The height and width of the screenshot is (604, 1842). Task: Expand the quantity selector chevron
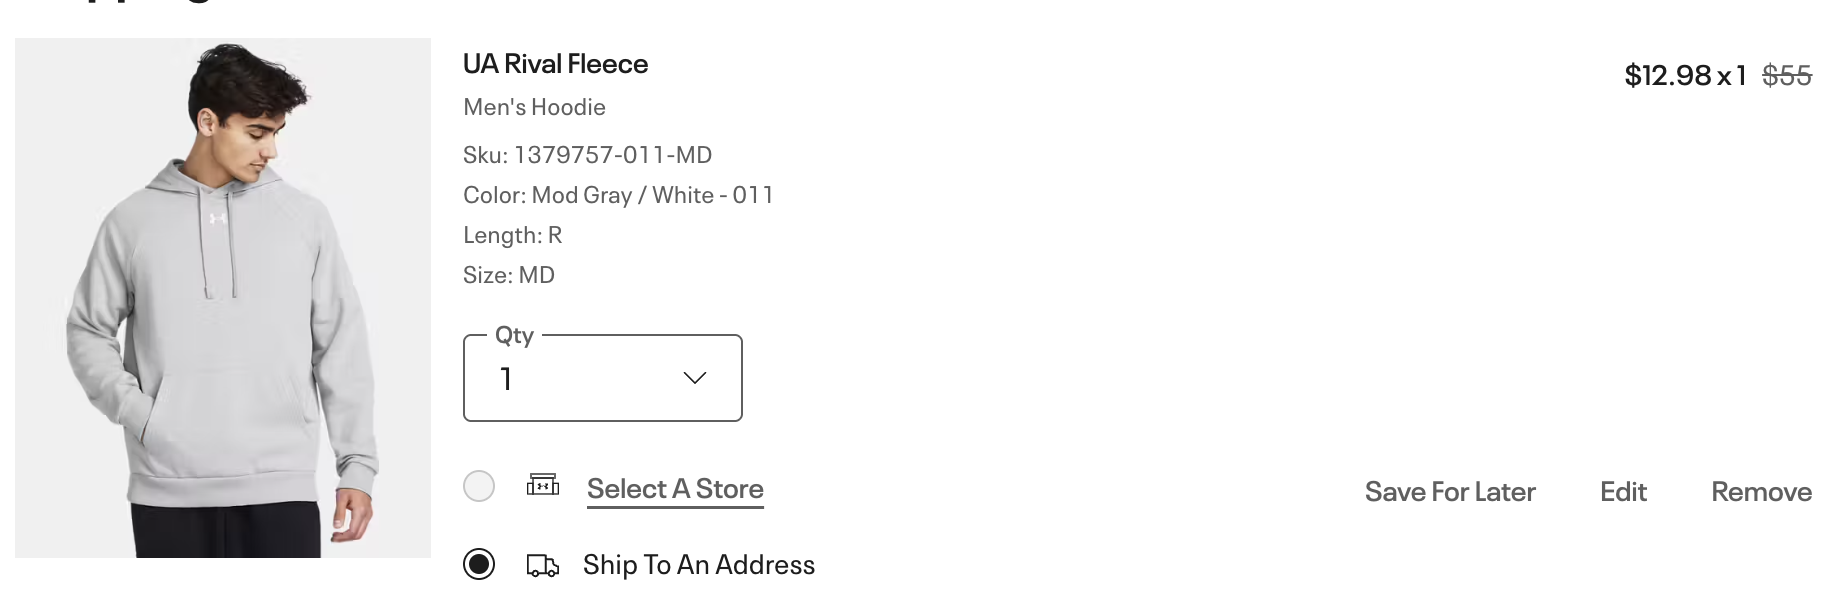[x=694, y=378]
